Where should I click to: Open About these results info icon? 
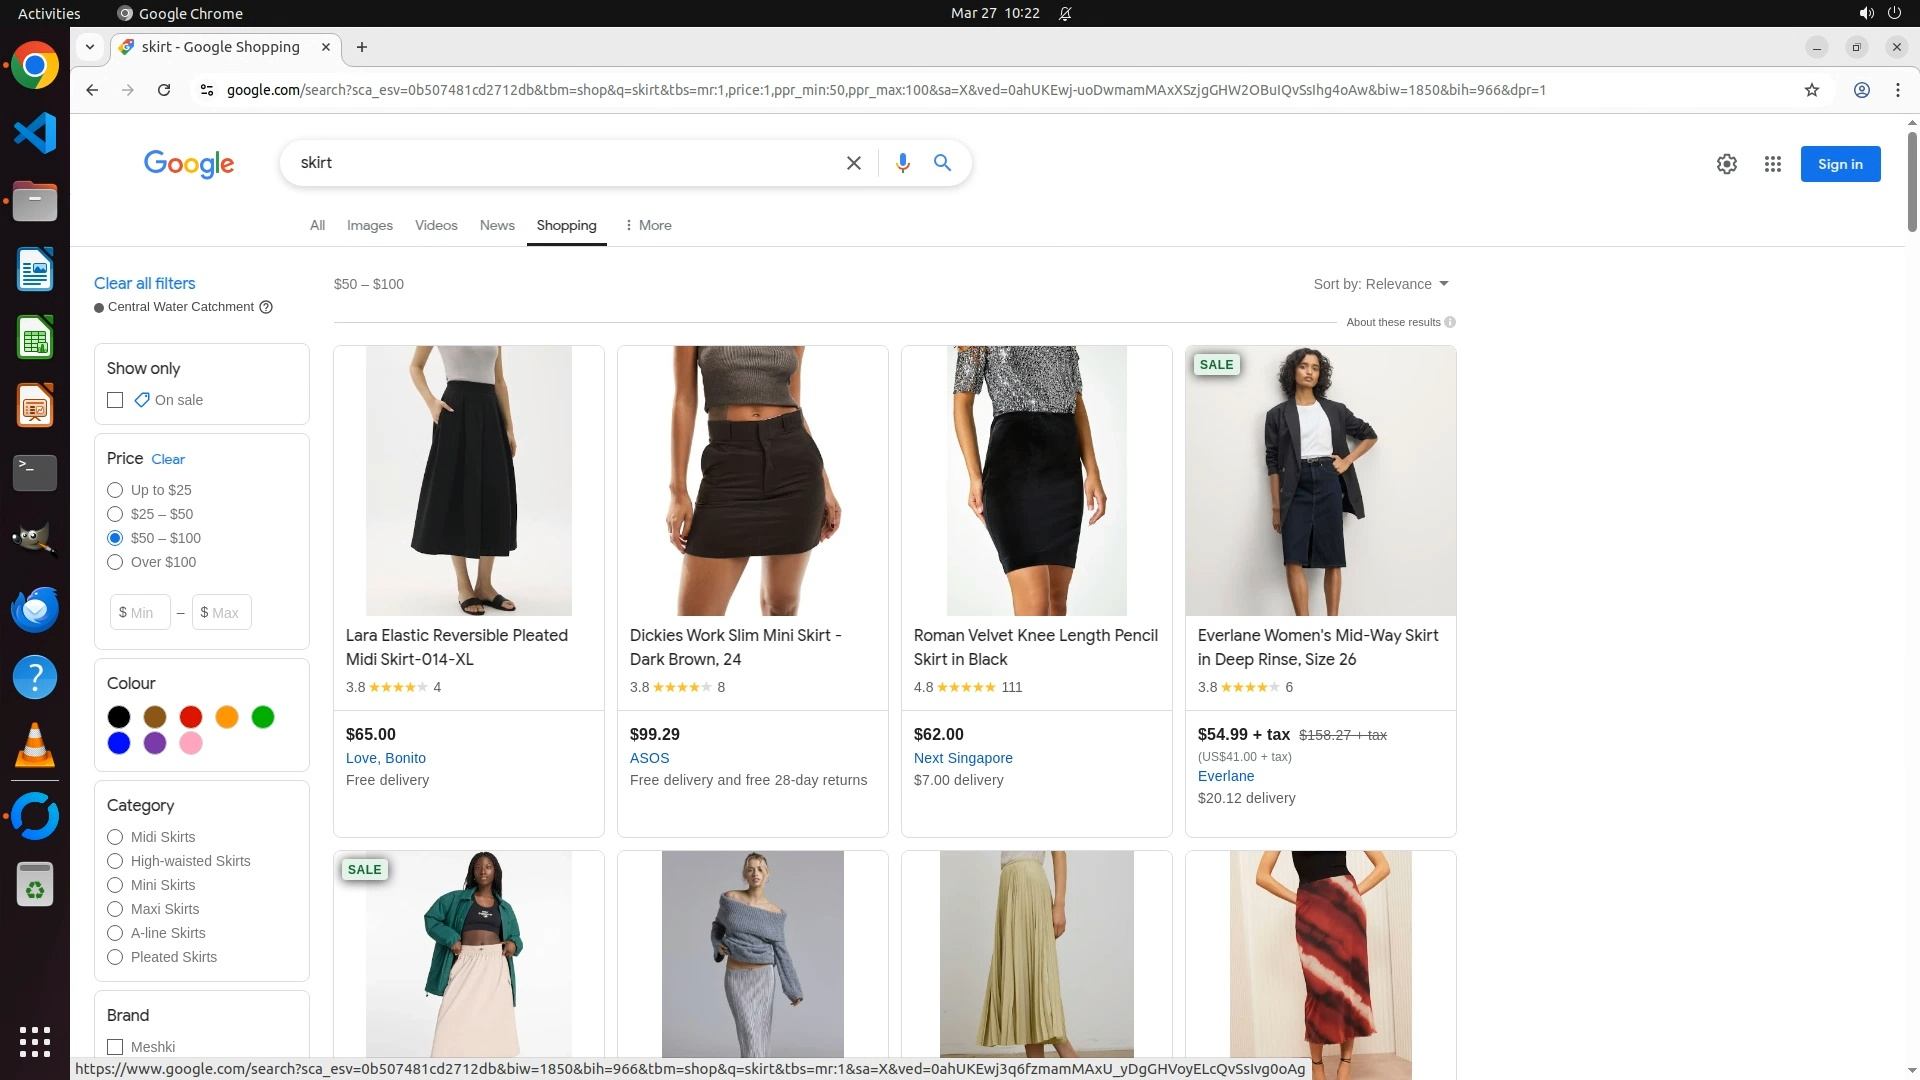click(x=1450, y=322)
